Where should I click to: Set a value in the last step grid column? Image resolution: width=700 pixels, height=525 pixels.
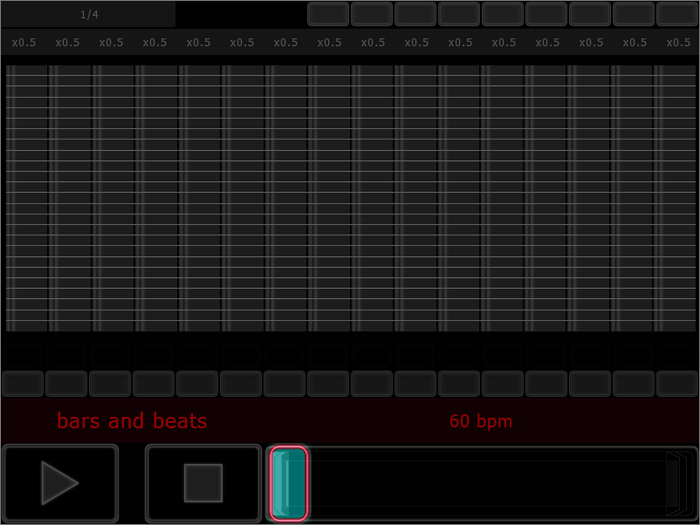tap(675, 198)
